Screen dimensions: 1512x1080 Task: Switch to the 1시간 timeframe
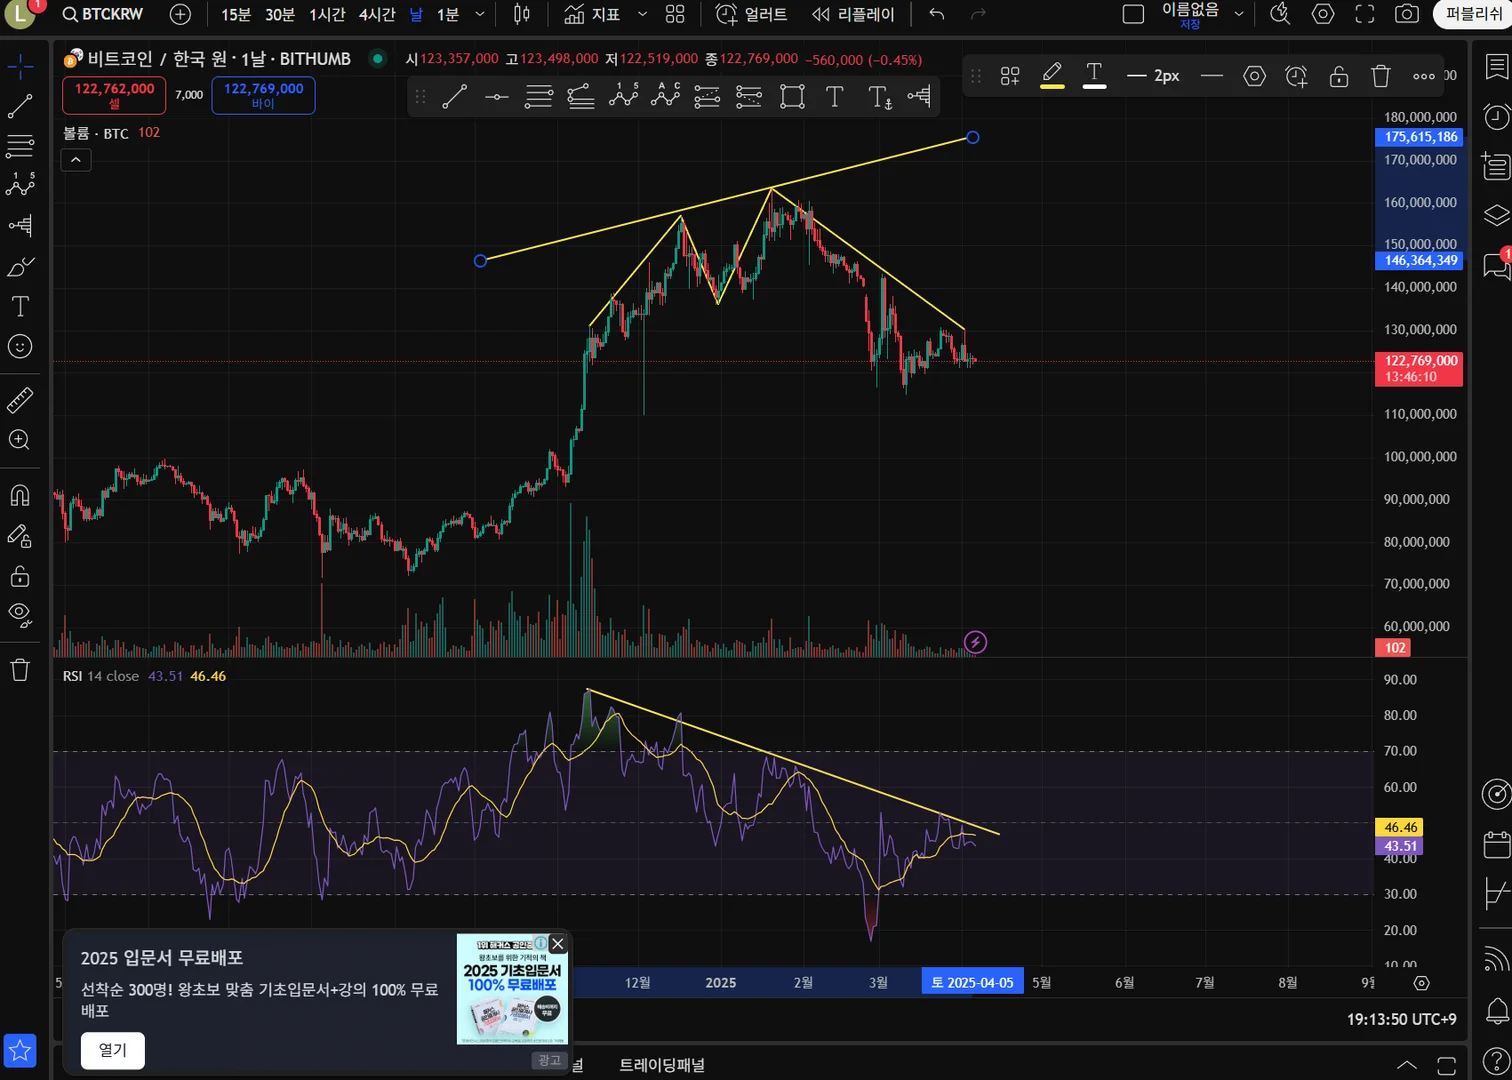point(327,14)
